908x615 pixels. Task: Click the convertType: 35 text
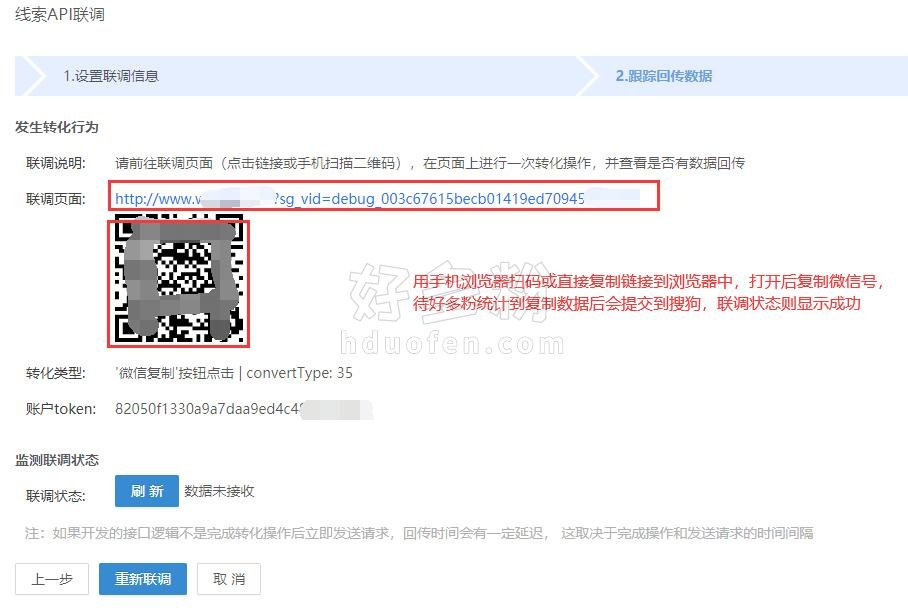tap(299, 373)
